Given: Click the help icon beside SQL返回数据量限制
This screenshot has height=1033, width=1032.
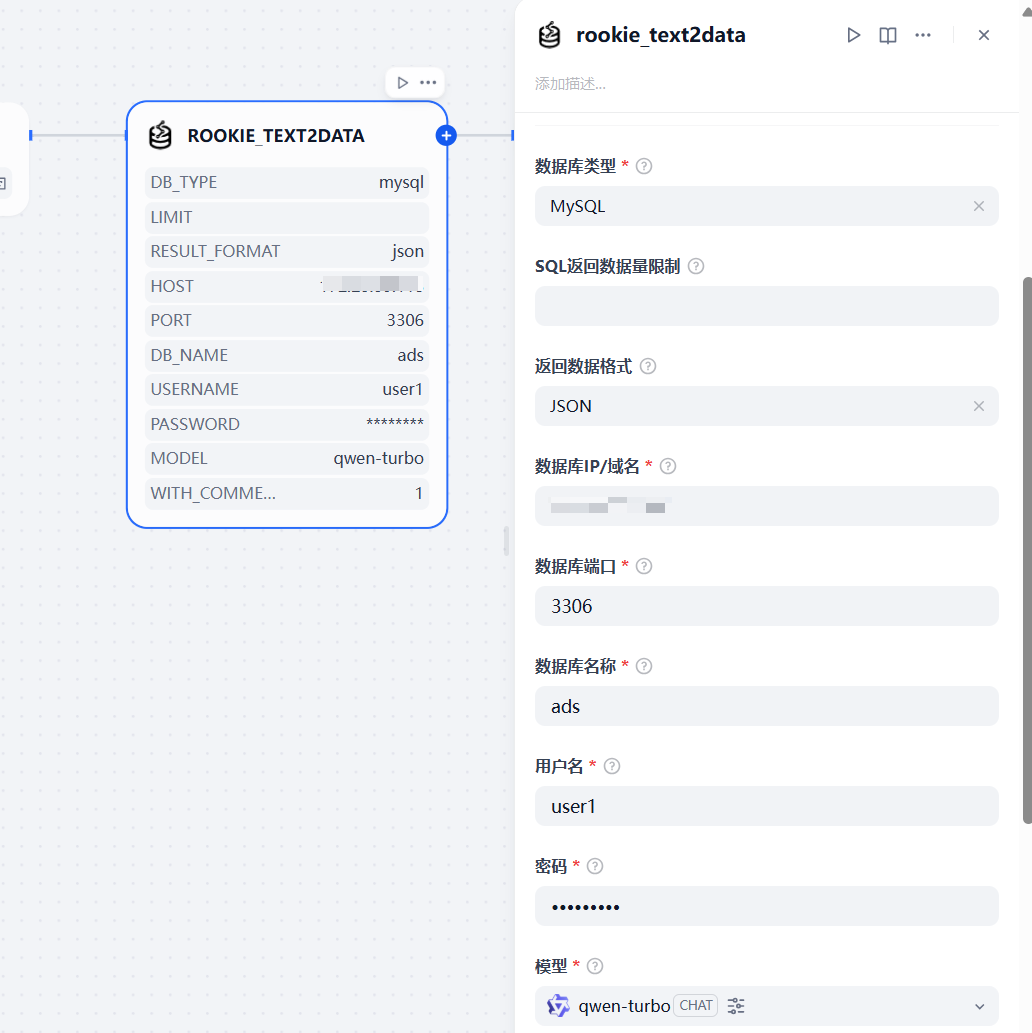Looking at the screenshot, I should (x=695, y=266).
